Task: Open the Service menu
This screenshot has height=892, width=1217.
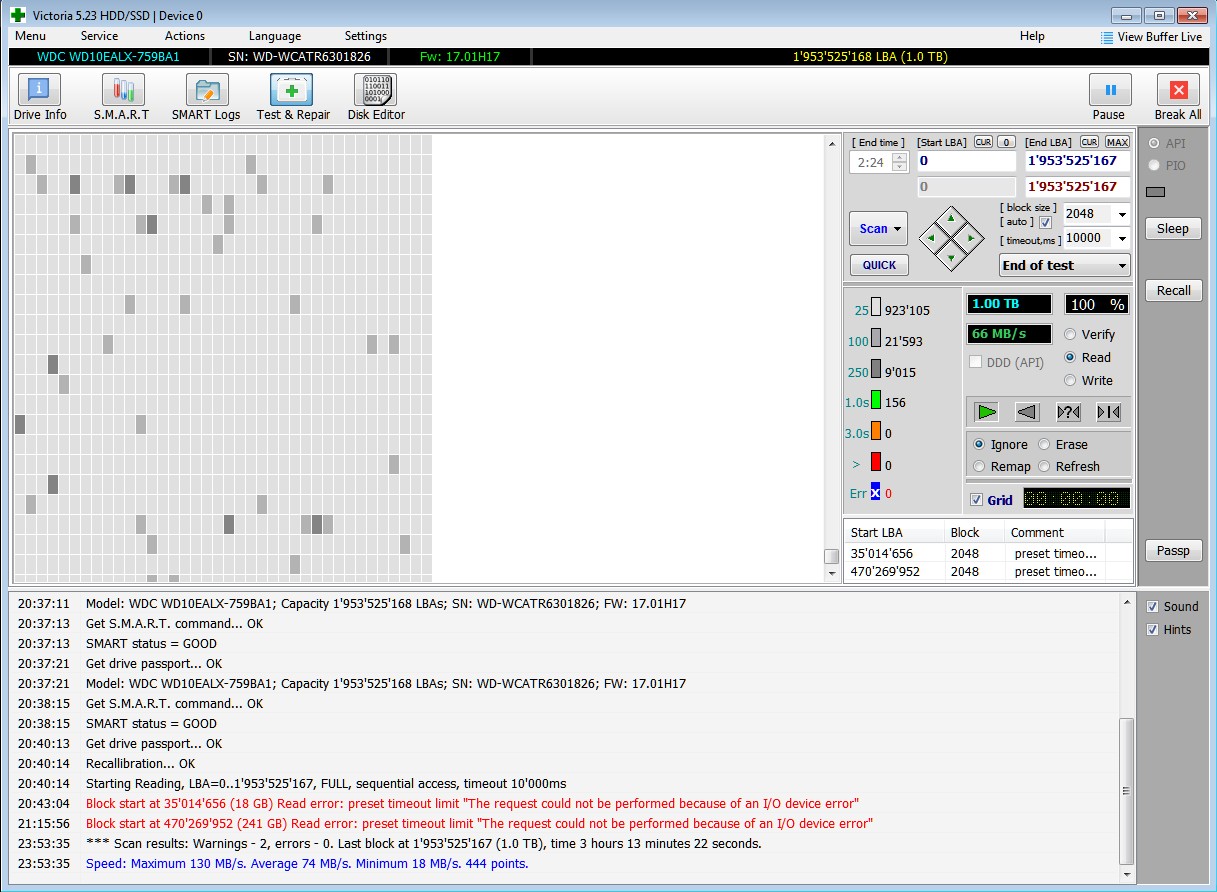Action: (x=99, y=36)
